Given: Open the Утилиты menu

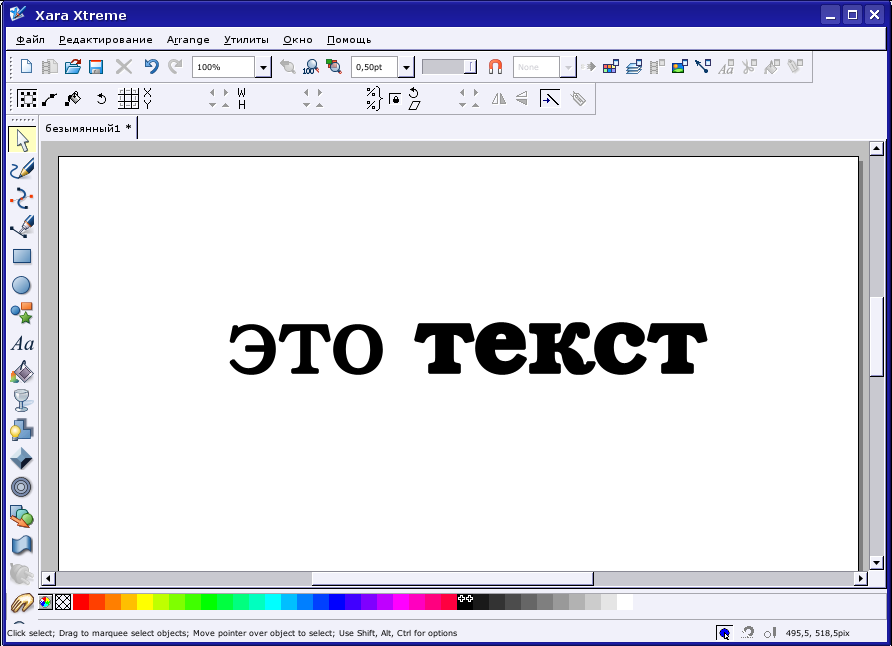Looking at the screenshot, I should click(246, 40).
